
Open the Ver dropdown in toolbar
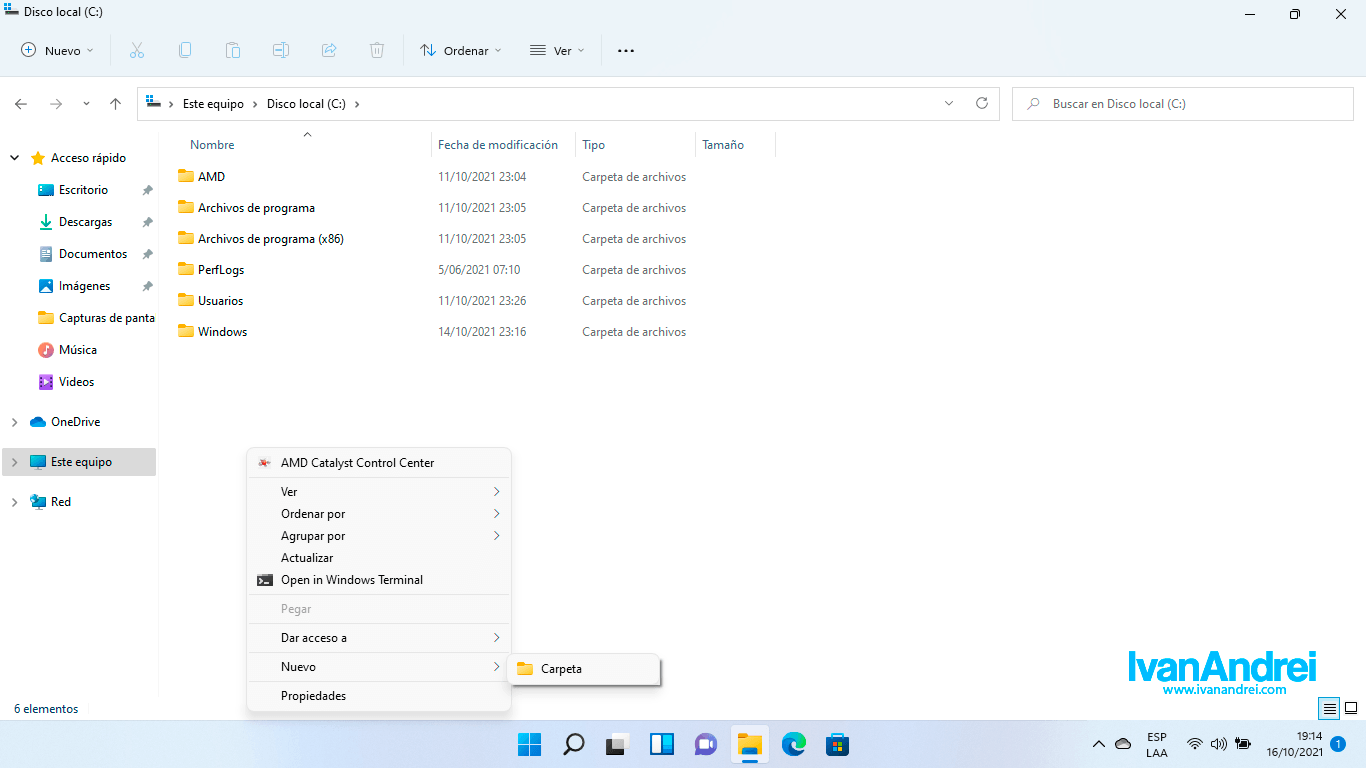pyautogui.click(x=557, y=50)
